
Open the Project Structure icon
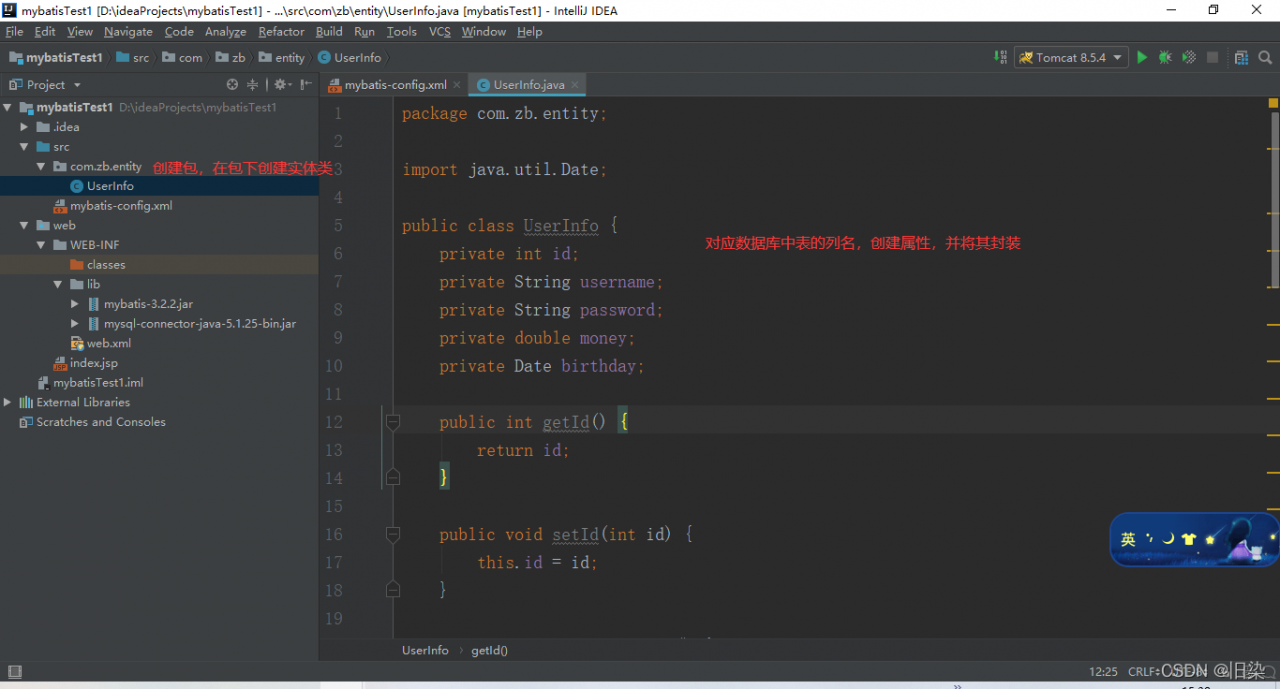1241,58
